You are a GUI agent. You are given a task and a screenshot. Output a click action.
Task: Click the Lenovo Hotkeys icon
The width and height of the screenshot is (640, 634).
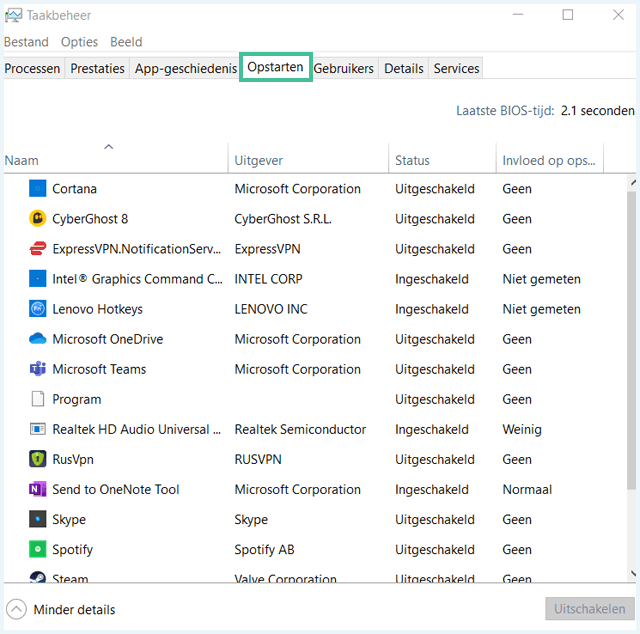click(x=38, y=309)
